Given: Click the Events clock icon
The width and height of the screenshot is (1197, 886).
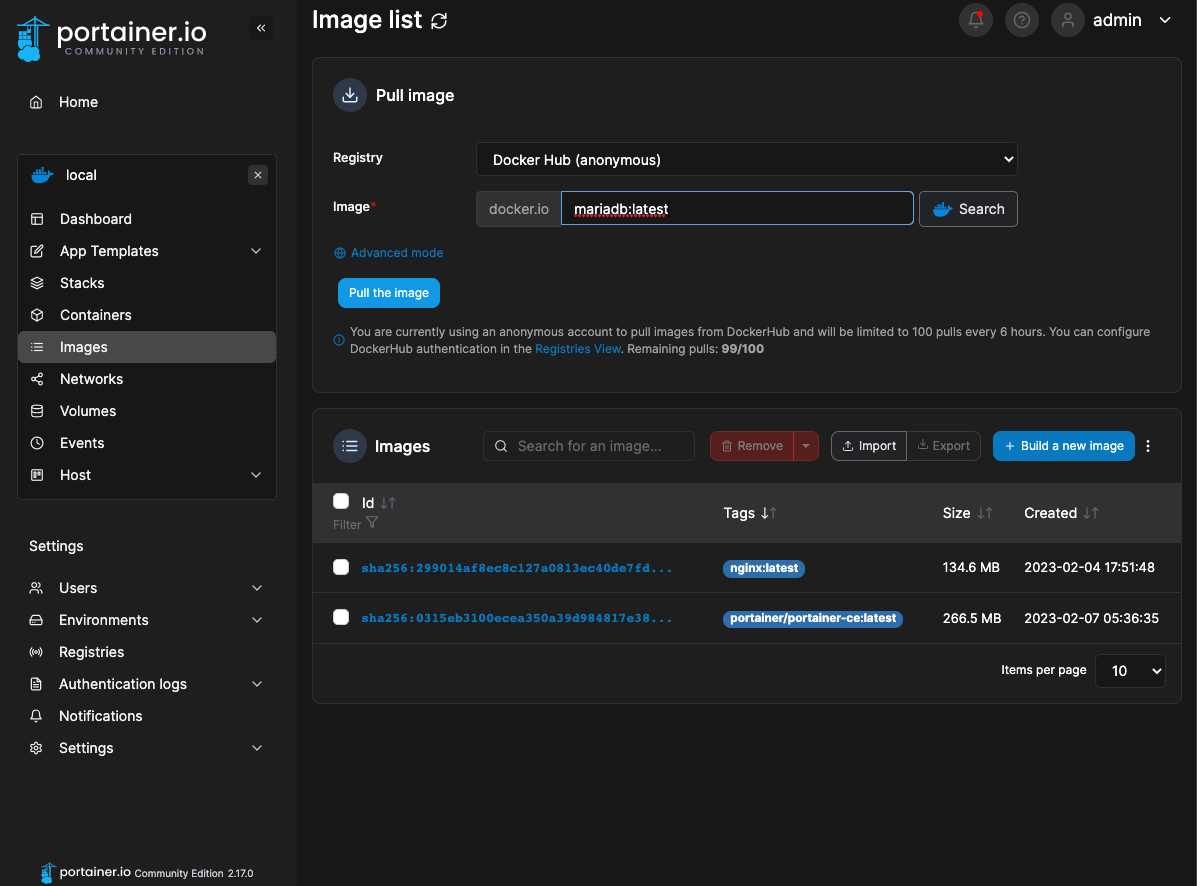Looking at the screenshot, I should coord(37,443).
